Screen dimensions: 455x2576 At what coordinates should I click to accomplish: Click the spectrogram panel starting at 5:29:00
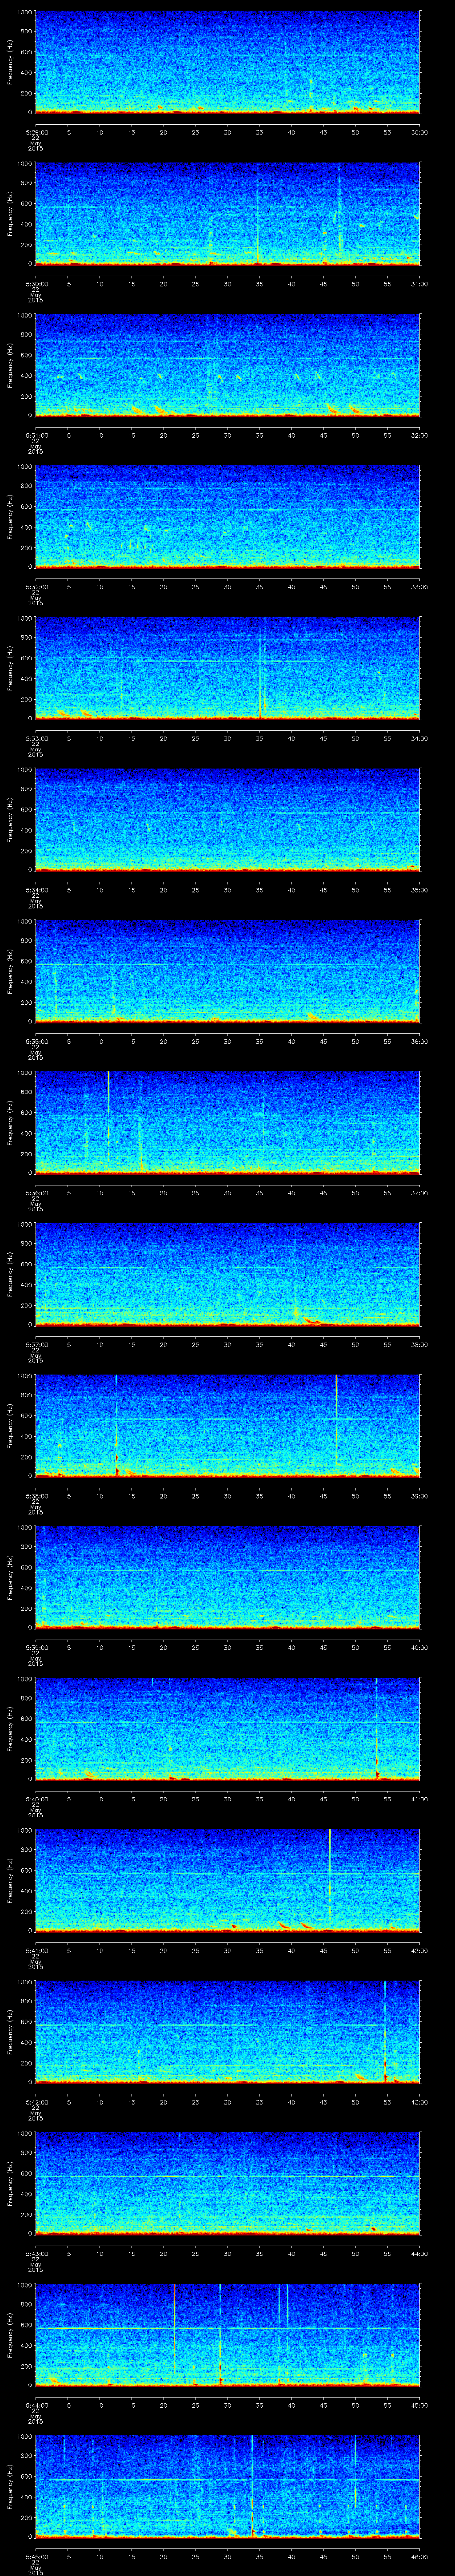point(227,62)
